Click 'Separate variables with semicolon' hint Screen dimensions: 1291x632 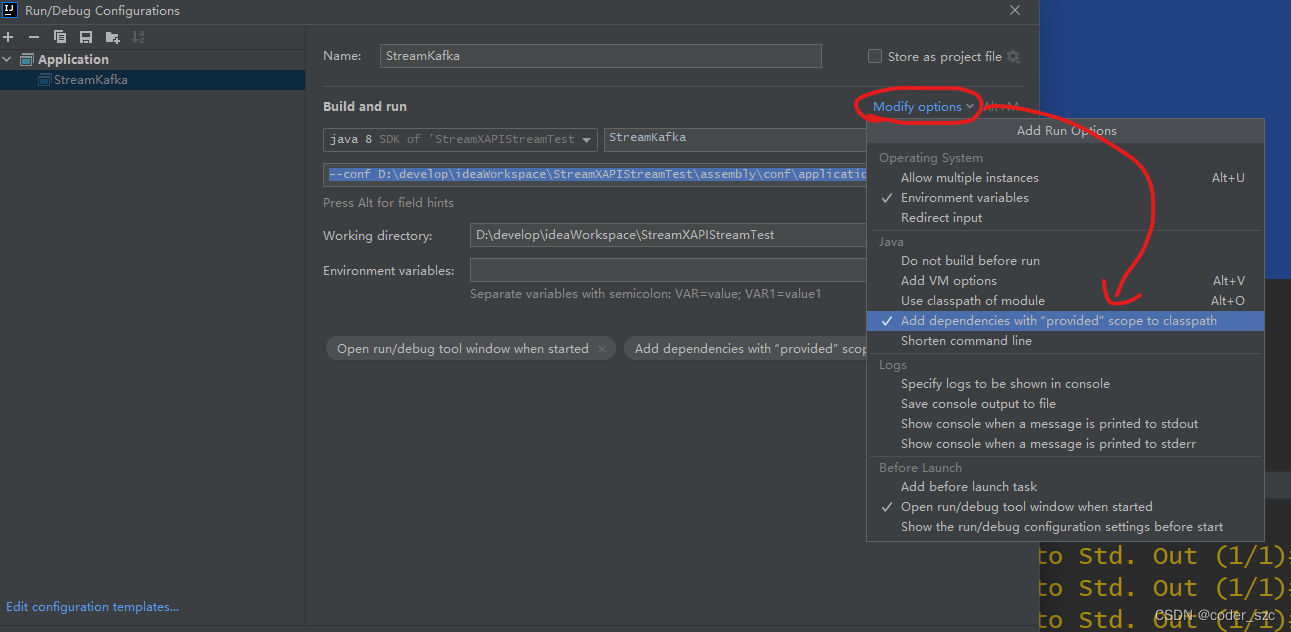pos(645,294)
